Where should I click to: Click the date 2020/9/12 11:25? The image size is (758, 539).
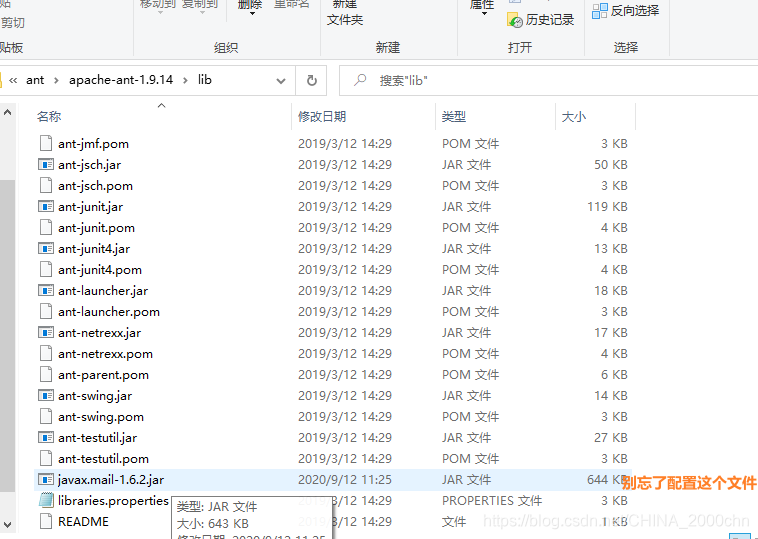click(x=345, y=480)
